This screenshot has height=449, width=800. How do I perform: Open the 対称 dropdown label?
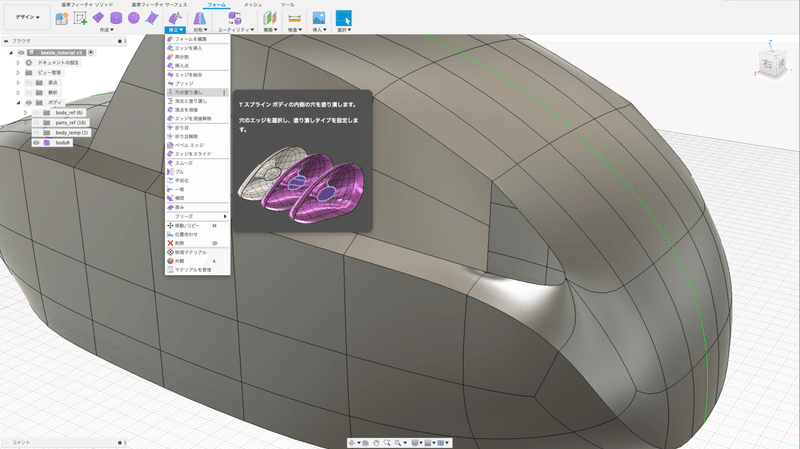[200, 30]
